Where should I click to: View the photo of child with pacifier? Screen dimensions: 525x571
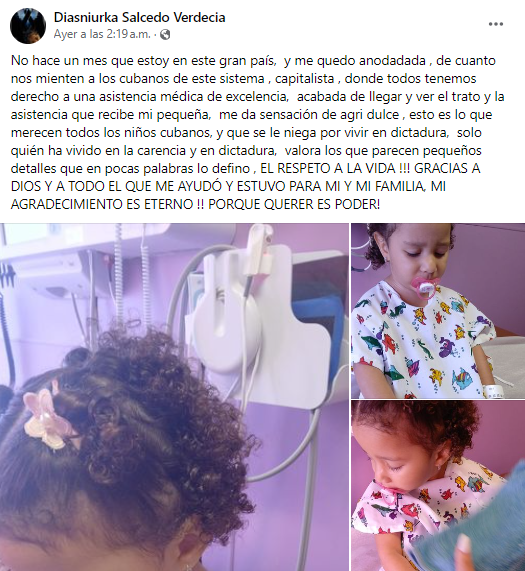(438, 311)
